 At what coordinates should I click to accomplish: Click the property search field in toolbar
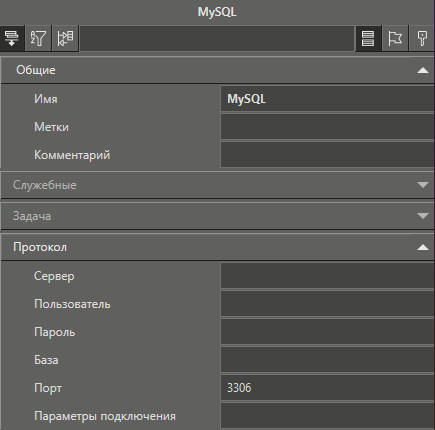coord(217,38)
